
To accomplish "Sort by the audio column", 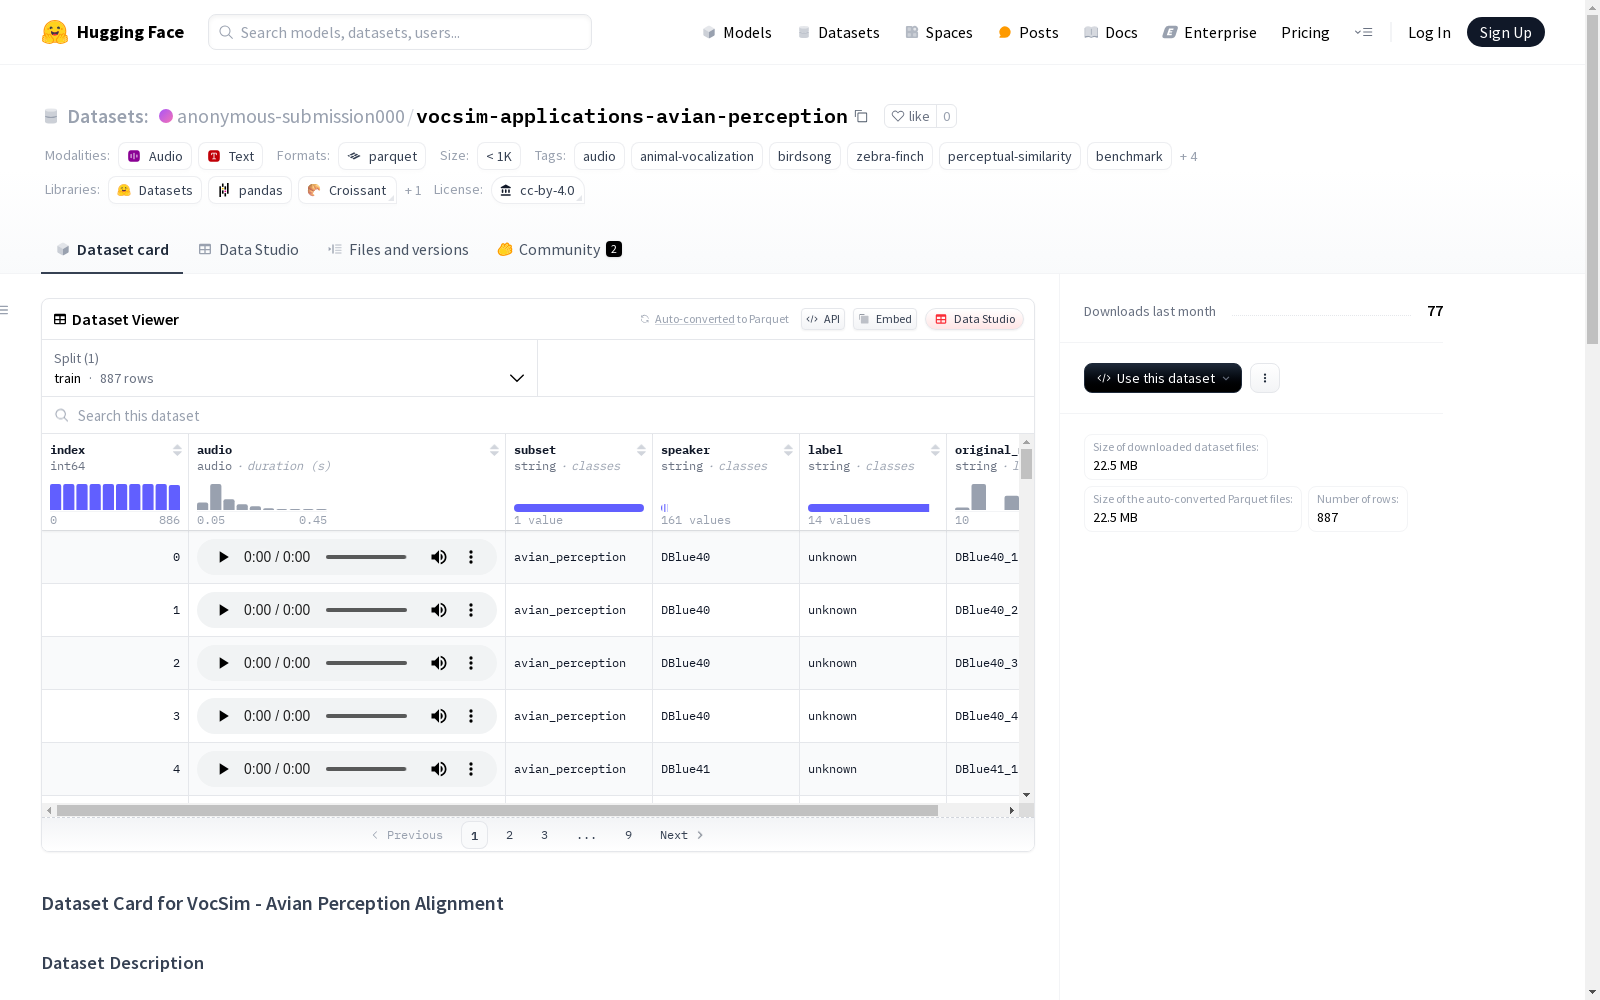I will 494,450.
